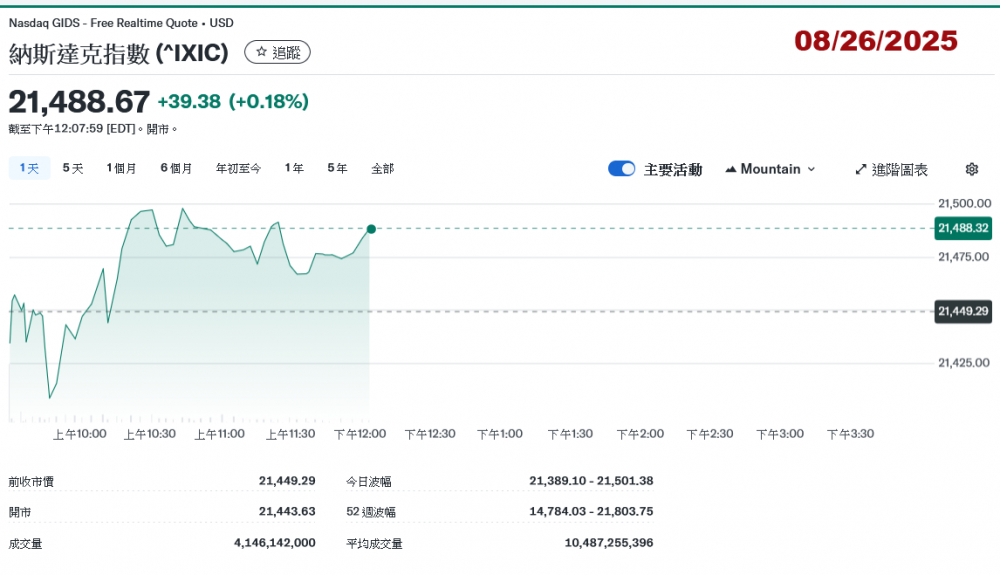Expand the Mountain dropdown chevron
Viewport: 1000px width, 575px height.
[x=811, y=169]
